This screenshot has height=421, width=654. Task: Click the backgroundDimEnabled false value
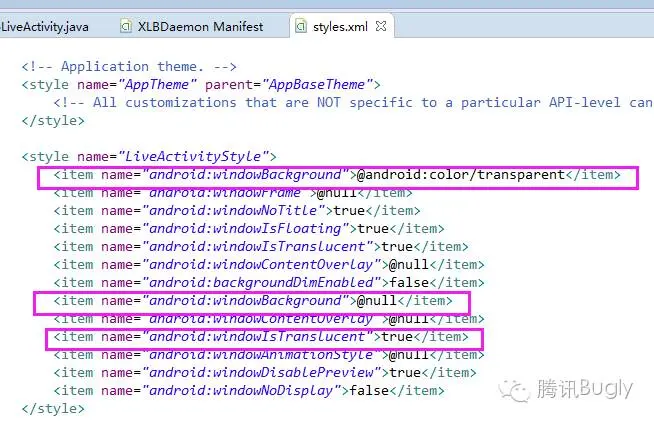(x=409, y=282)
